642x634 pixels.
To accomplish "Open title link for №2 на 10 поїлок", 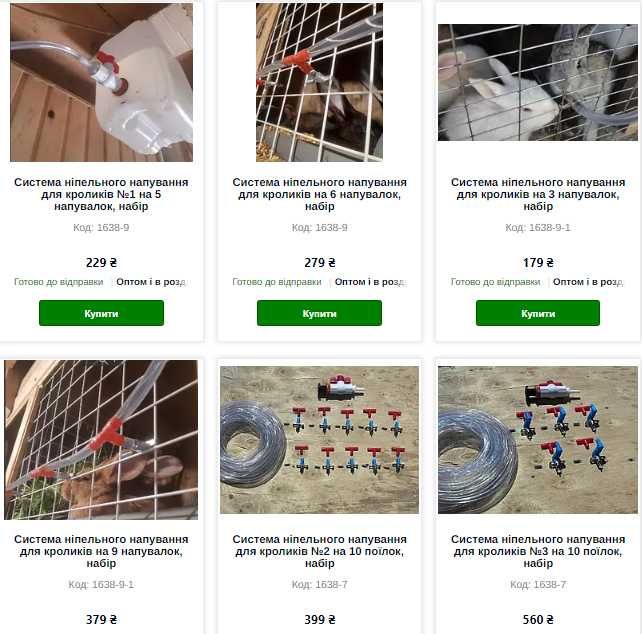I will 319,551.
